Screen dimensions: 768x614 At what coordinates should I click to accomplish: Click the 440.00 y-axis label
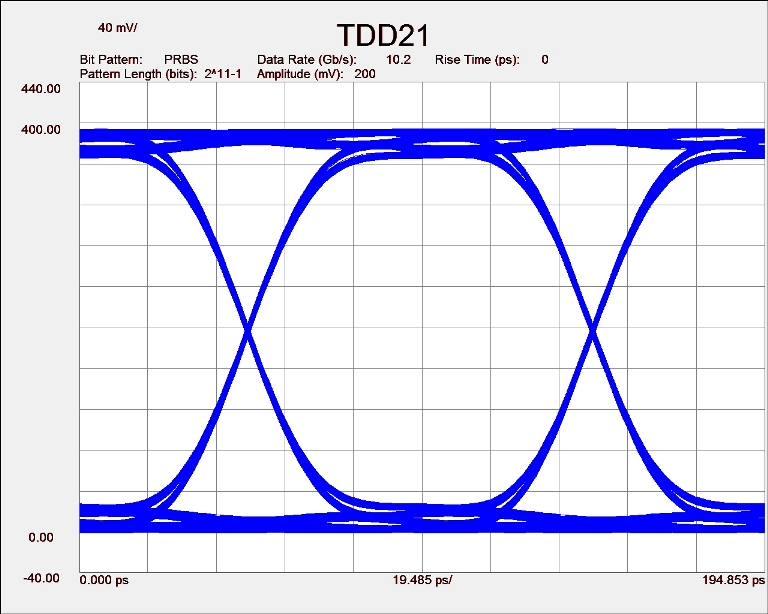click(x=41, y=89)
